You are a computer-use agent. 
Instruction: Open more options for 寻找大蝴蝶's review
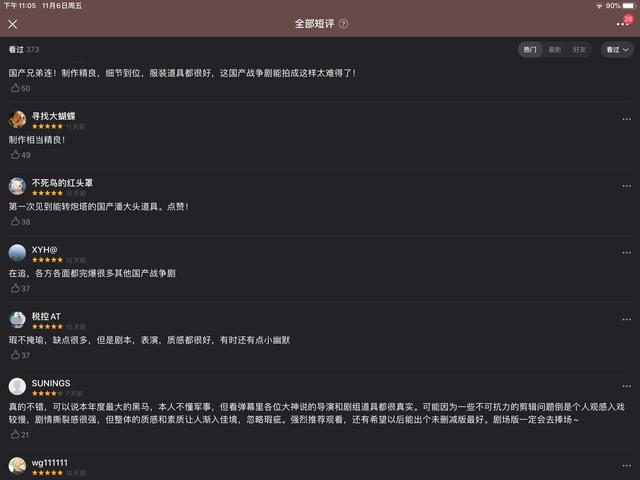click(x=627, y=119)
